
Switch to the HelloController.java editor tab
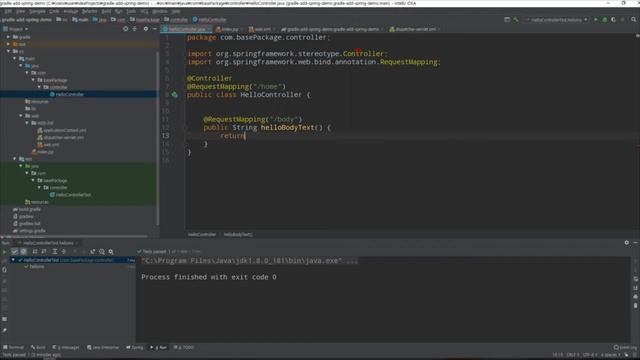[x=187, y=29]
